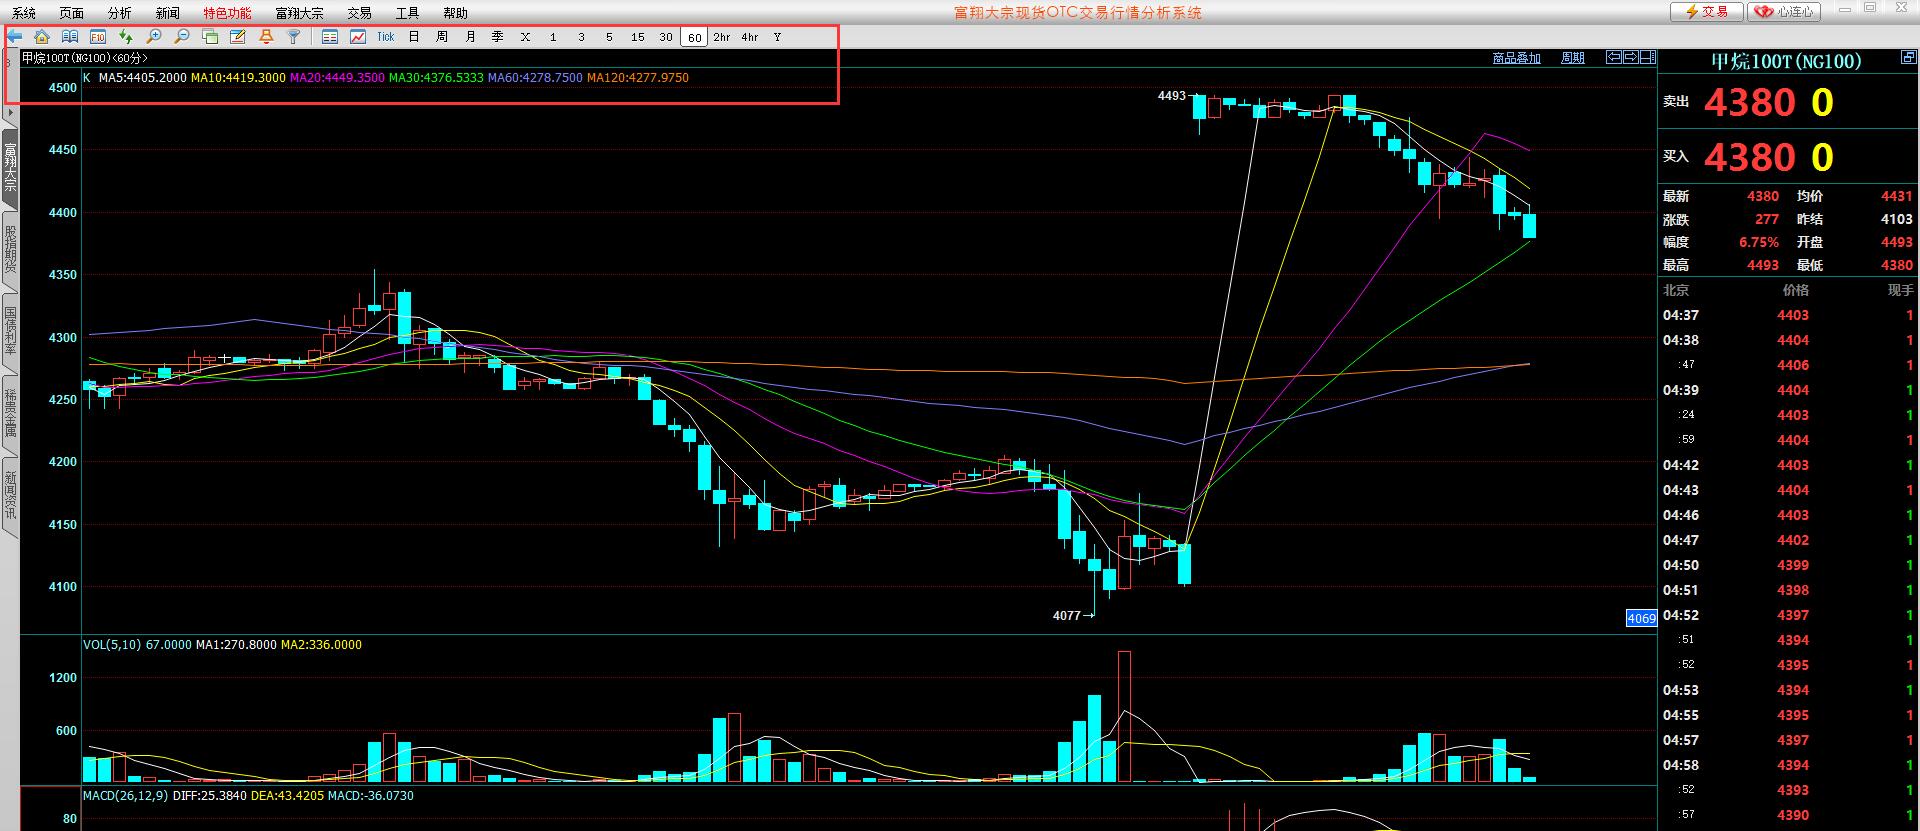Click the home icon in toolbar

(42, 37)
